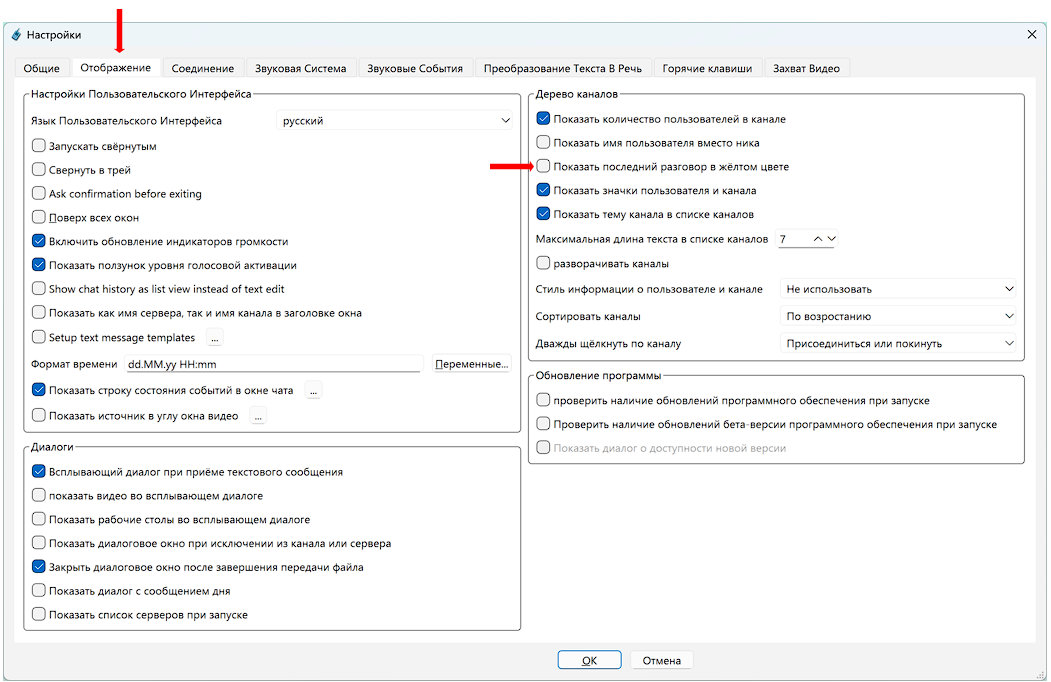Toggle 'Запускать свёрнутым' checkbox
This screenshot has width=1051, height=682.
click(39, 146)
